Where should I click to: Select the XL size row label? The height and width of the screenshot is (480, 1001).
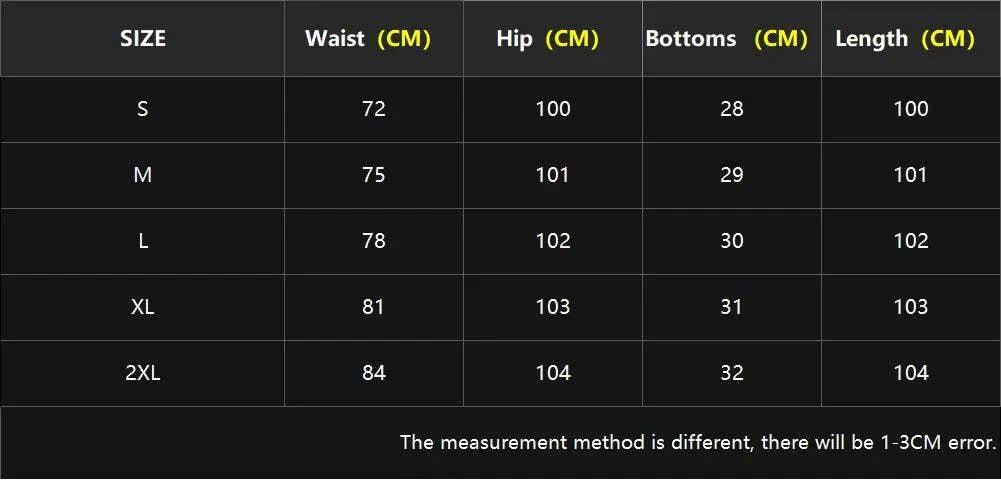143,307
